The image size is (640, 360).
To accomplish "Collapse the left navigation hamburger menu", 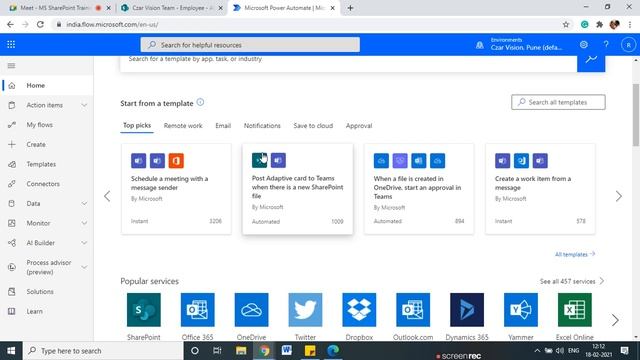I will tap(11, 66).
